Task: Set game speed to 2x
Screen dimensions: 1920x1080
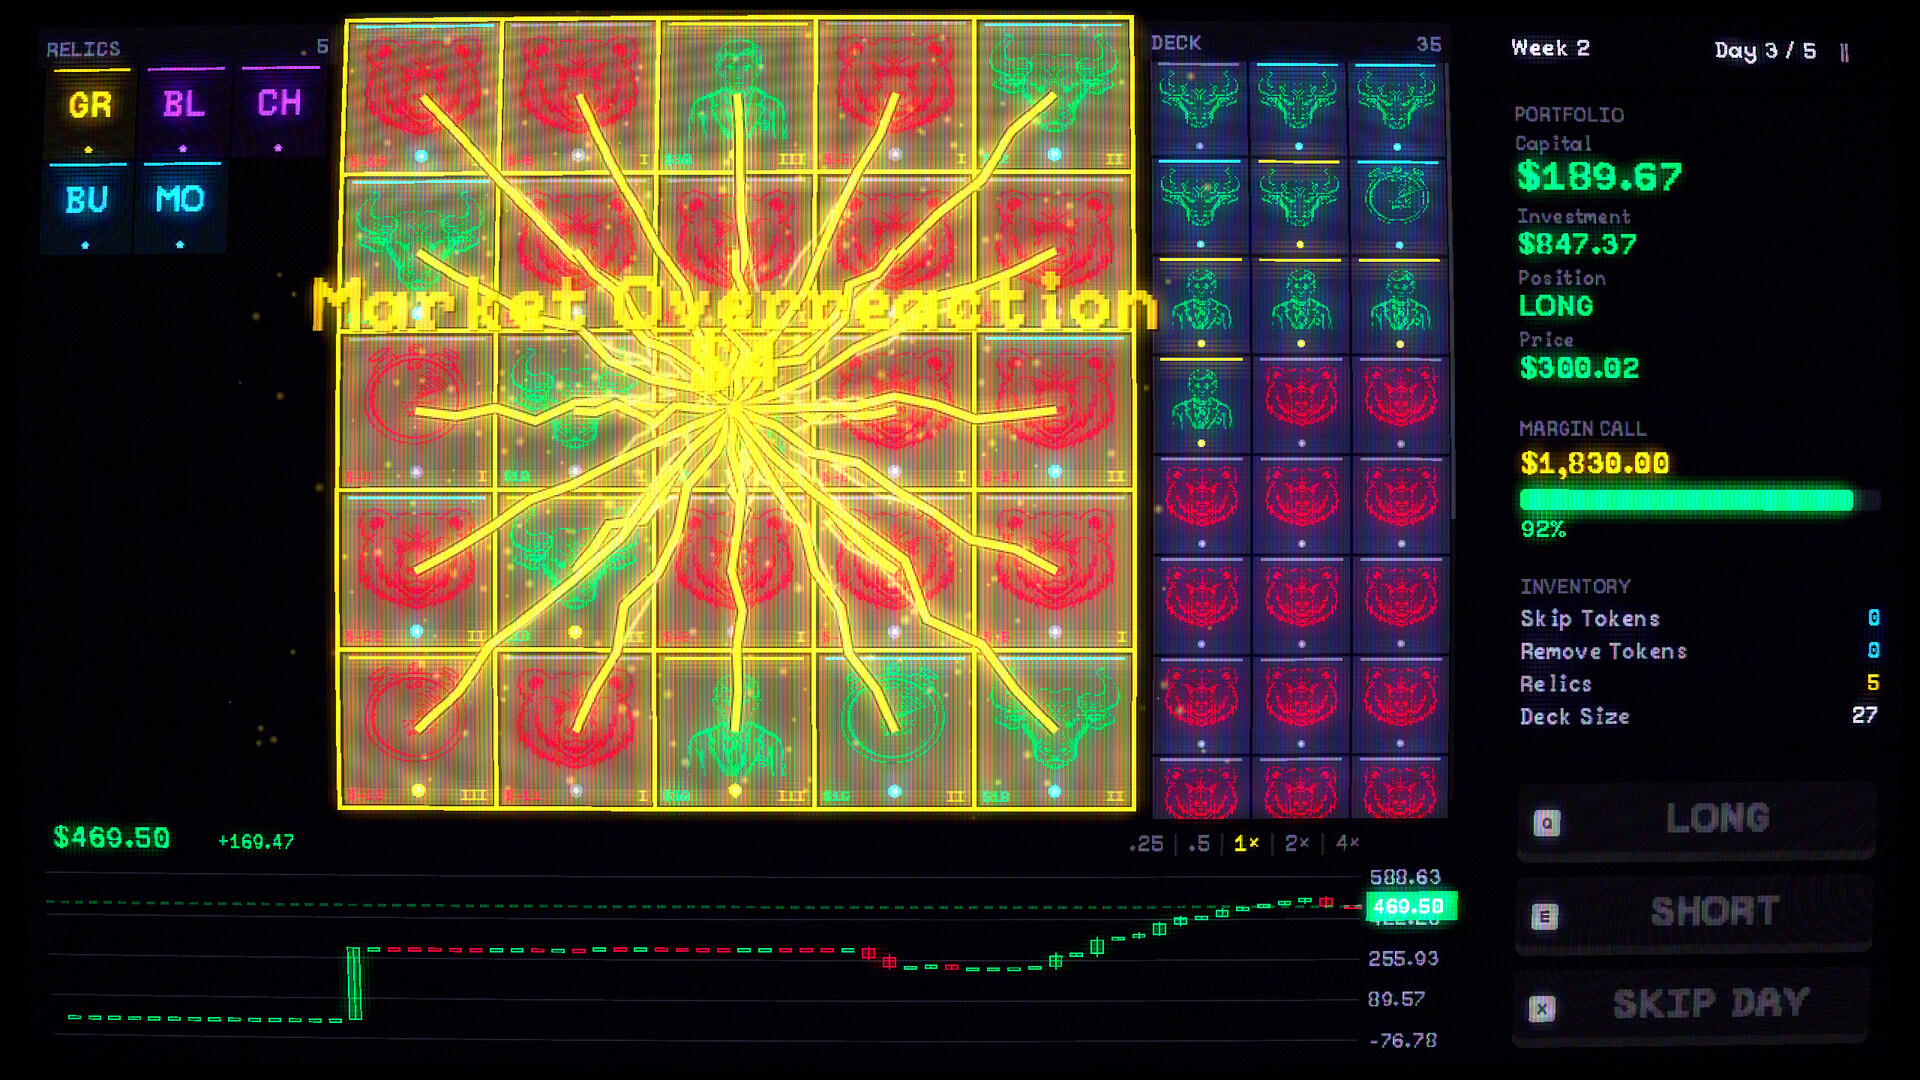Action: (1296, 844)
